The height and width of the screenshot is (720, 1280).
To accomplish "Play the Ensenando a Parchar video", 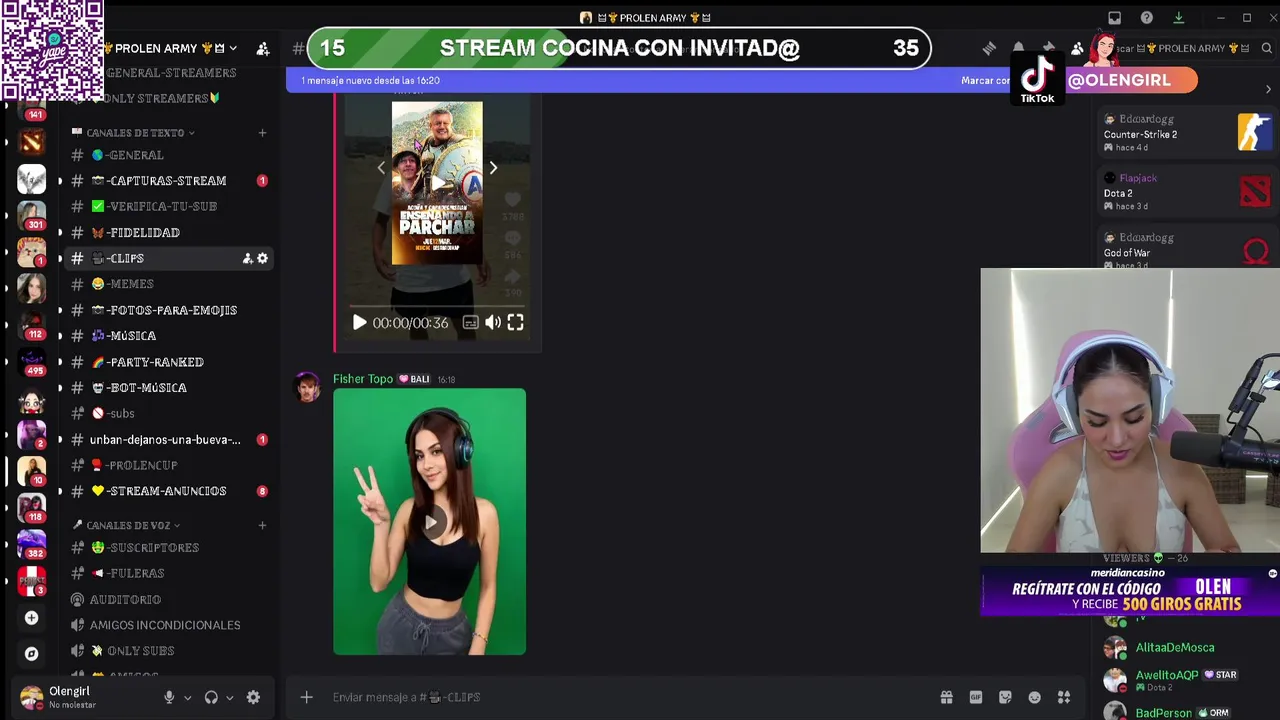I will [360, 323].
